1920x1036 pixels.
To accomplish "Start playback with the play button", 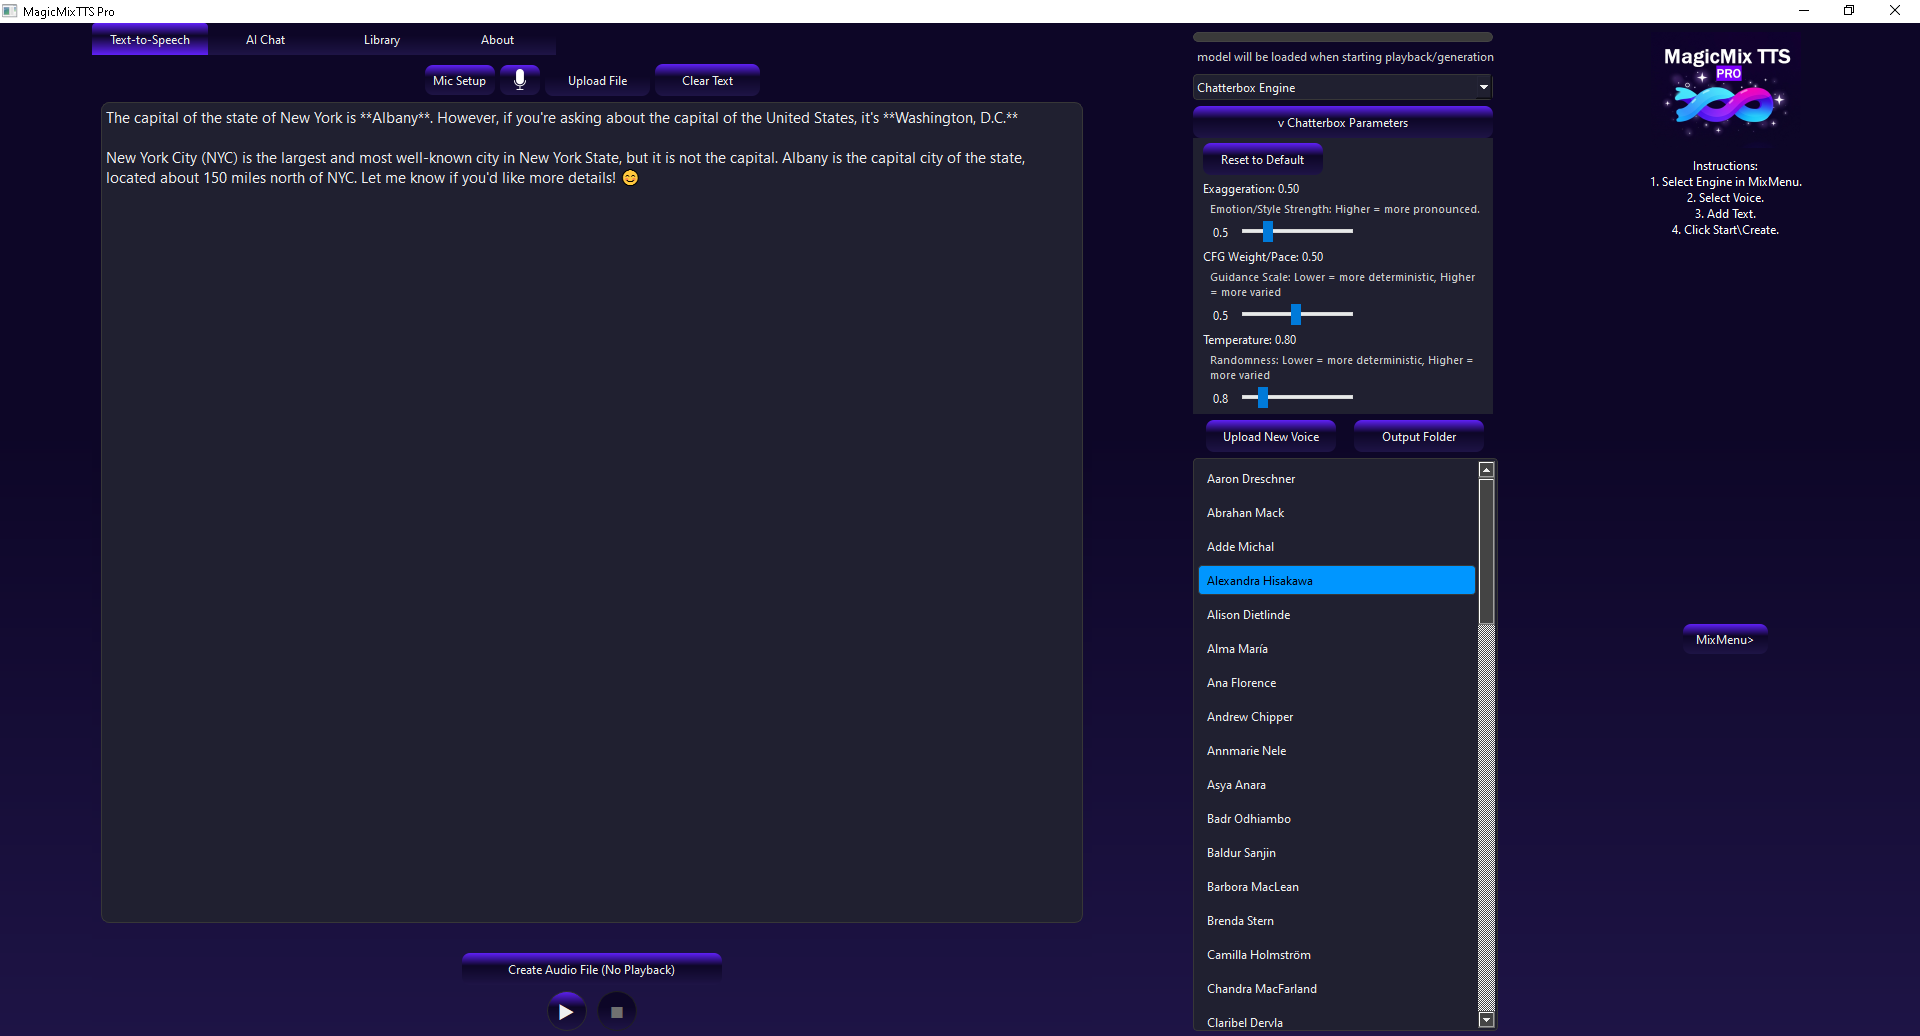I will [x=566, y=1011].
